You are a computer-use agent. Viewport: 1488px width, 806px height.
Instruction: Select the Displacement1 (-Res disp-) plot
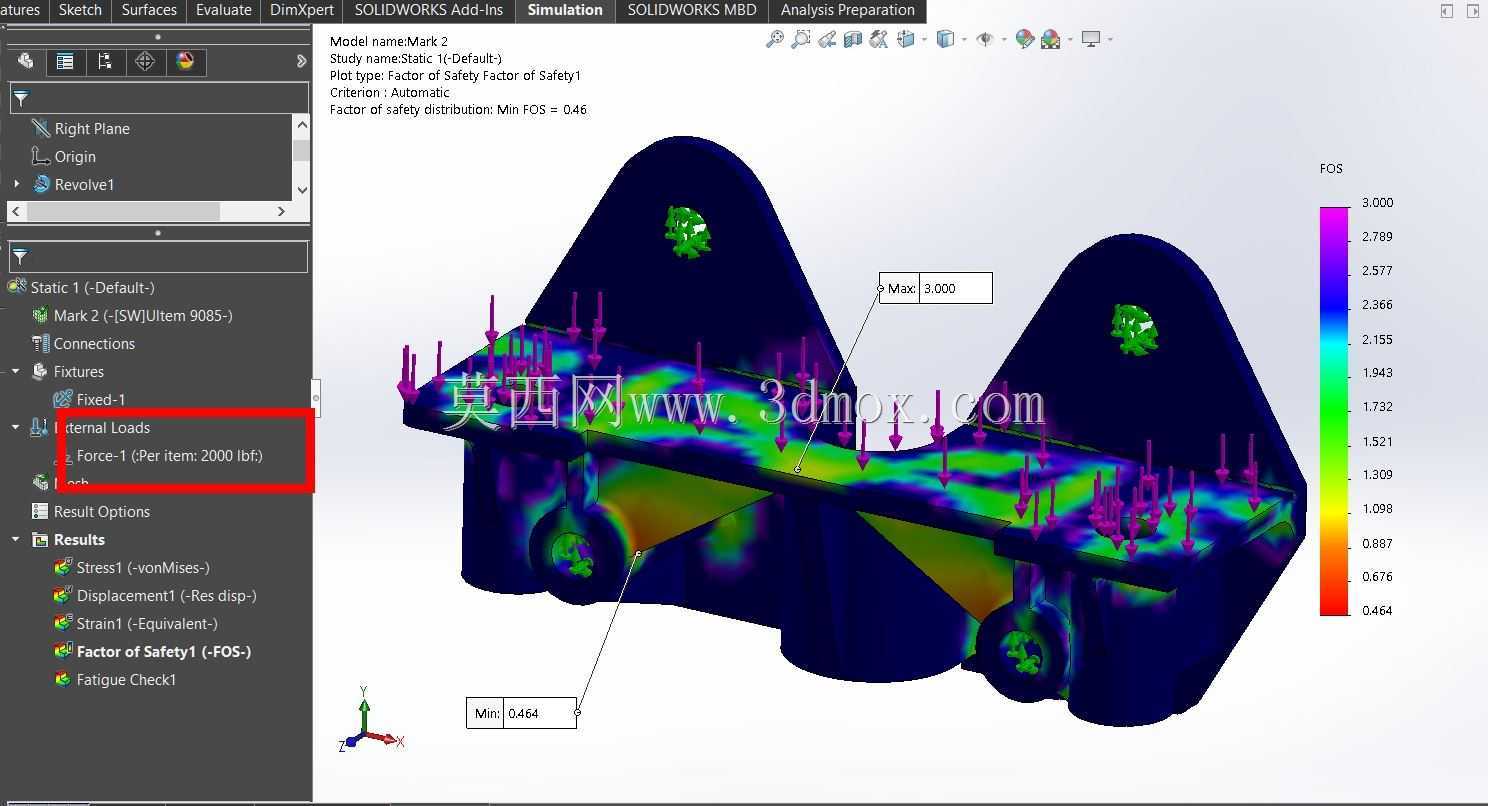click(x=166, y=595)
